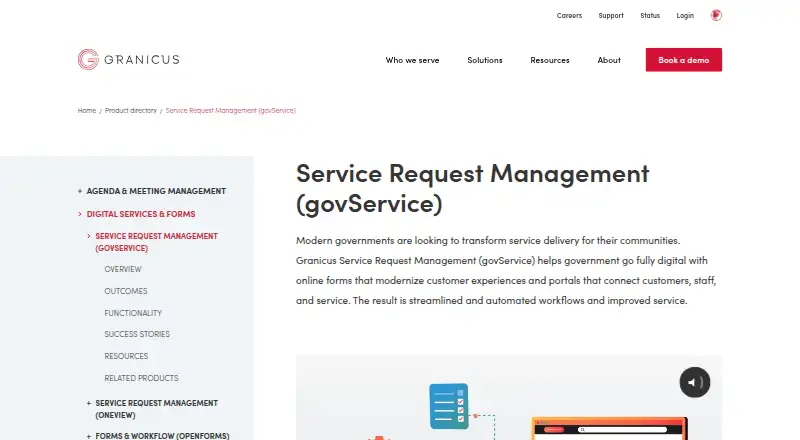Check the Status link
Screen dimensions: 800x440
click(x=650, y=16)
